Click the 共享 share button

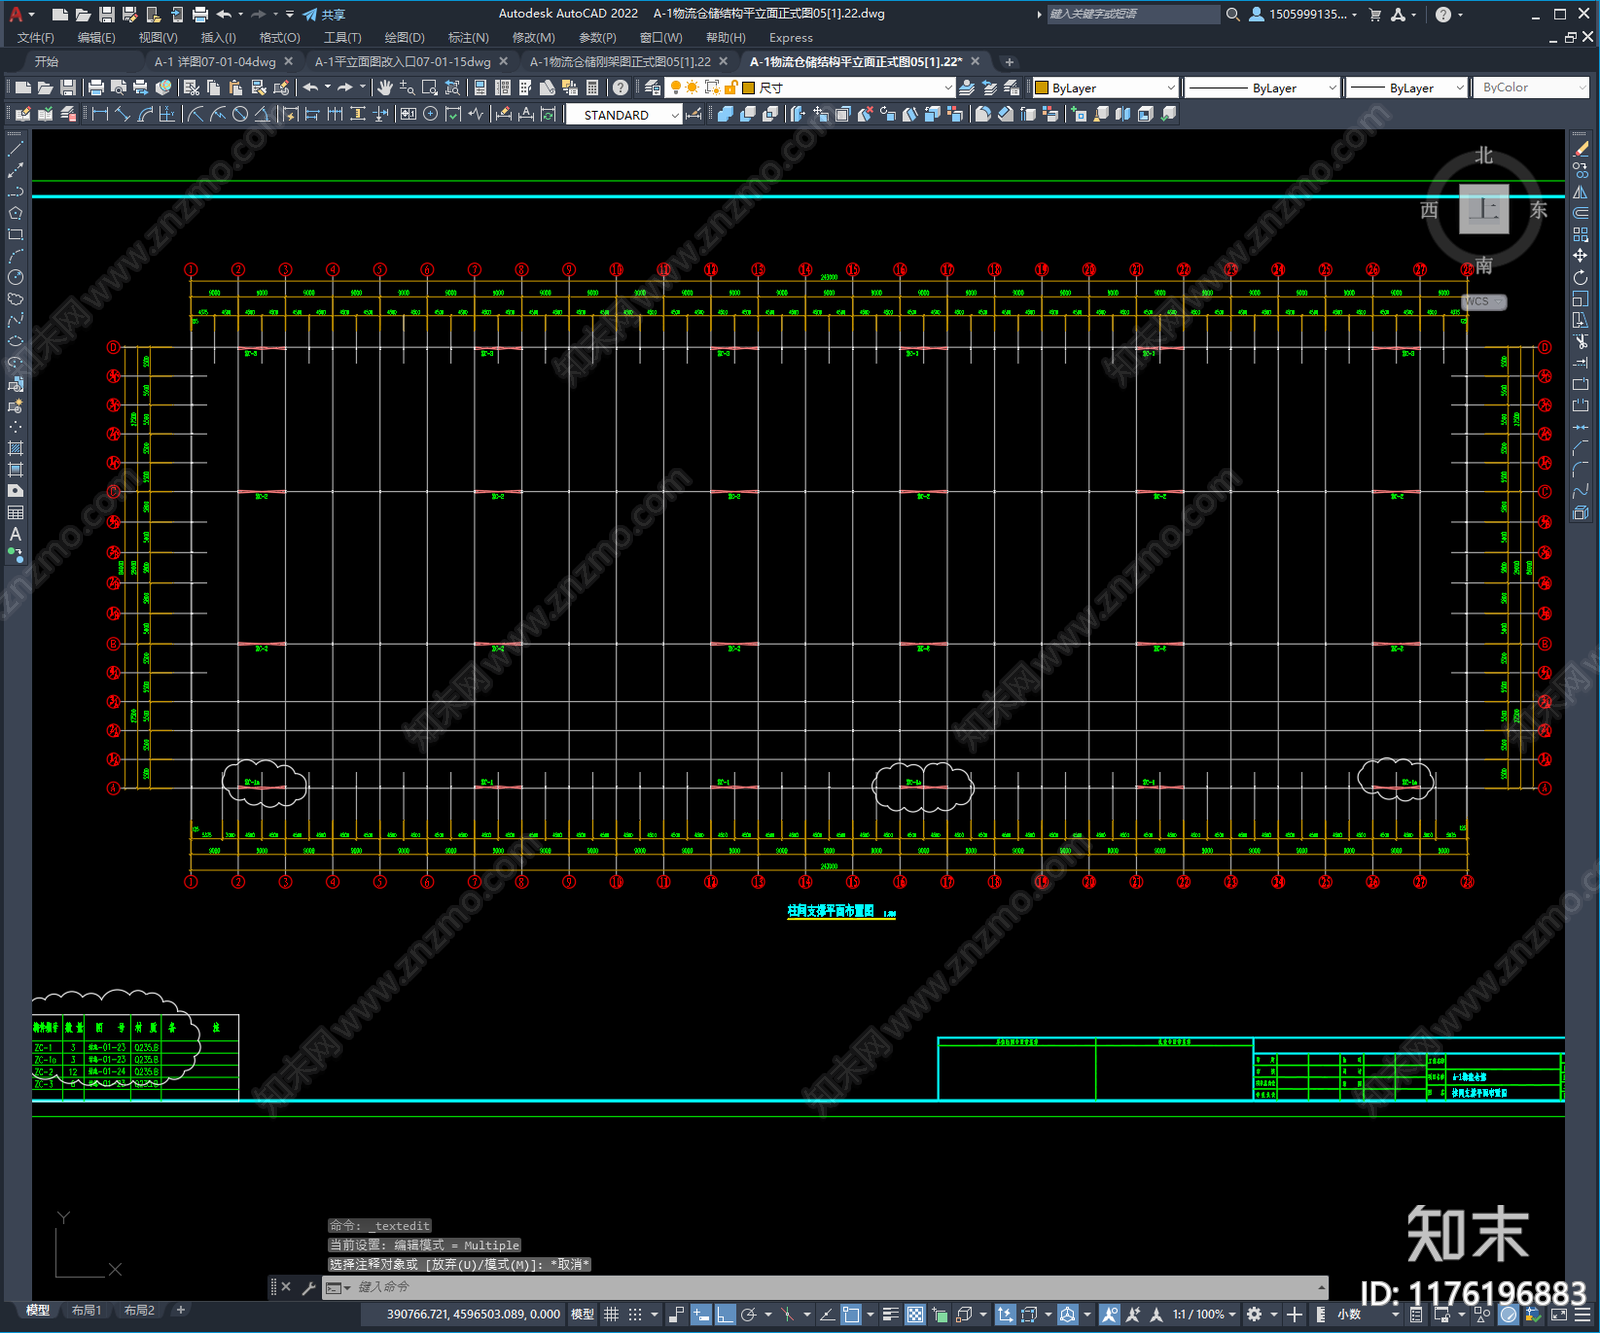[324, 14]
